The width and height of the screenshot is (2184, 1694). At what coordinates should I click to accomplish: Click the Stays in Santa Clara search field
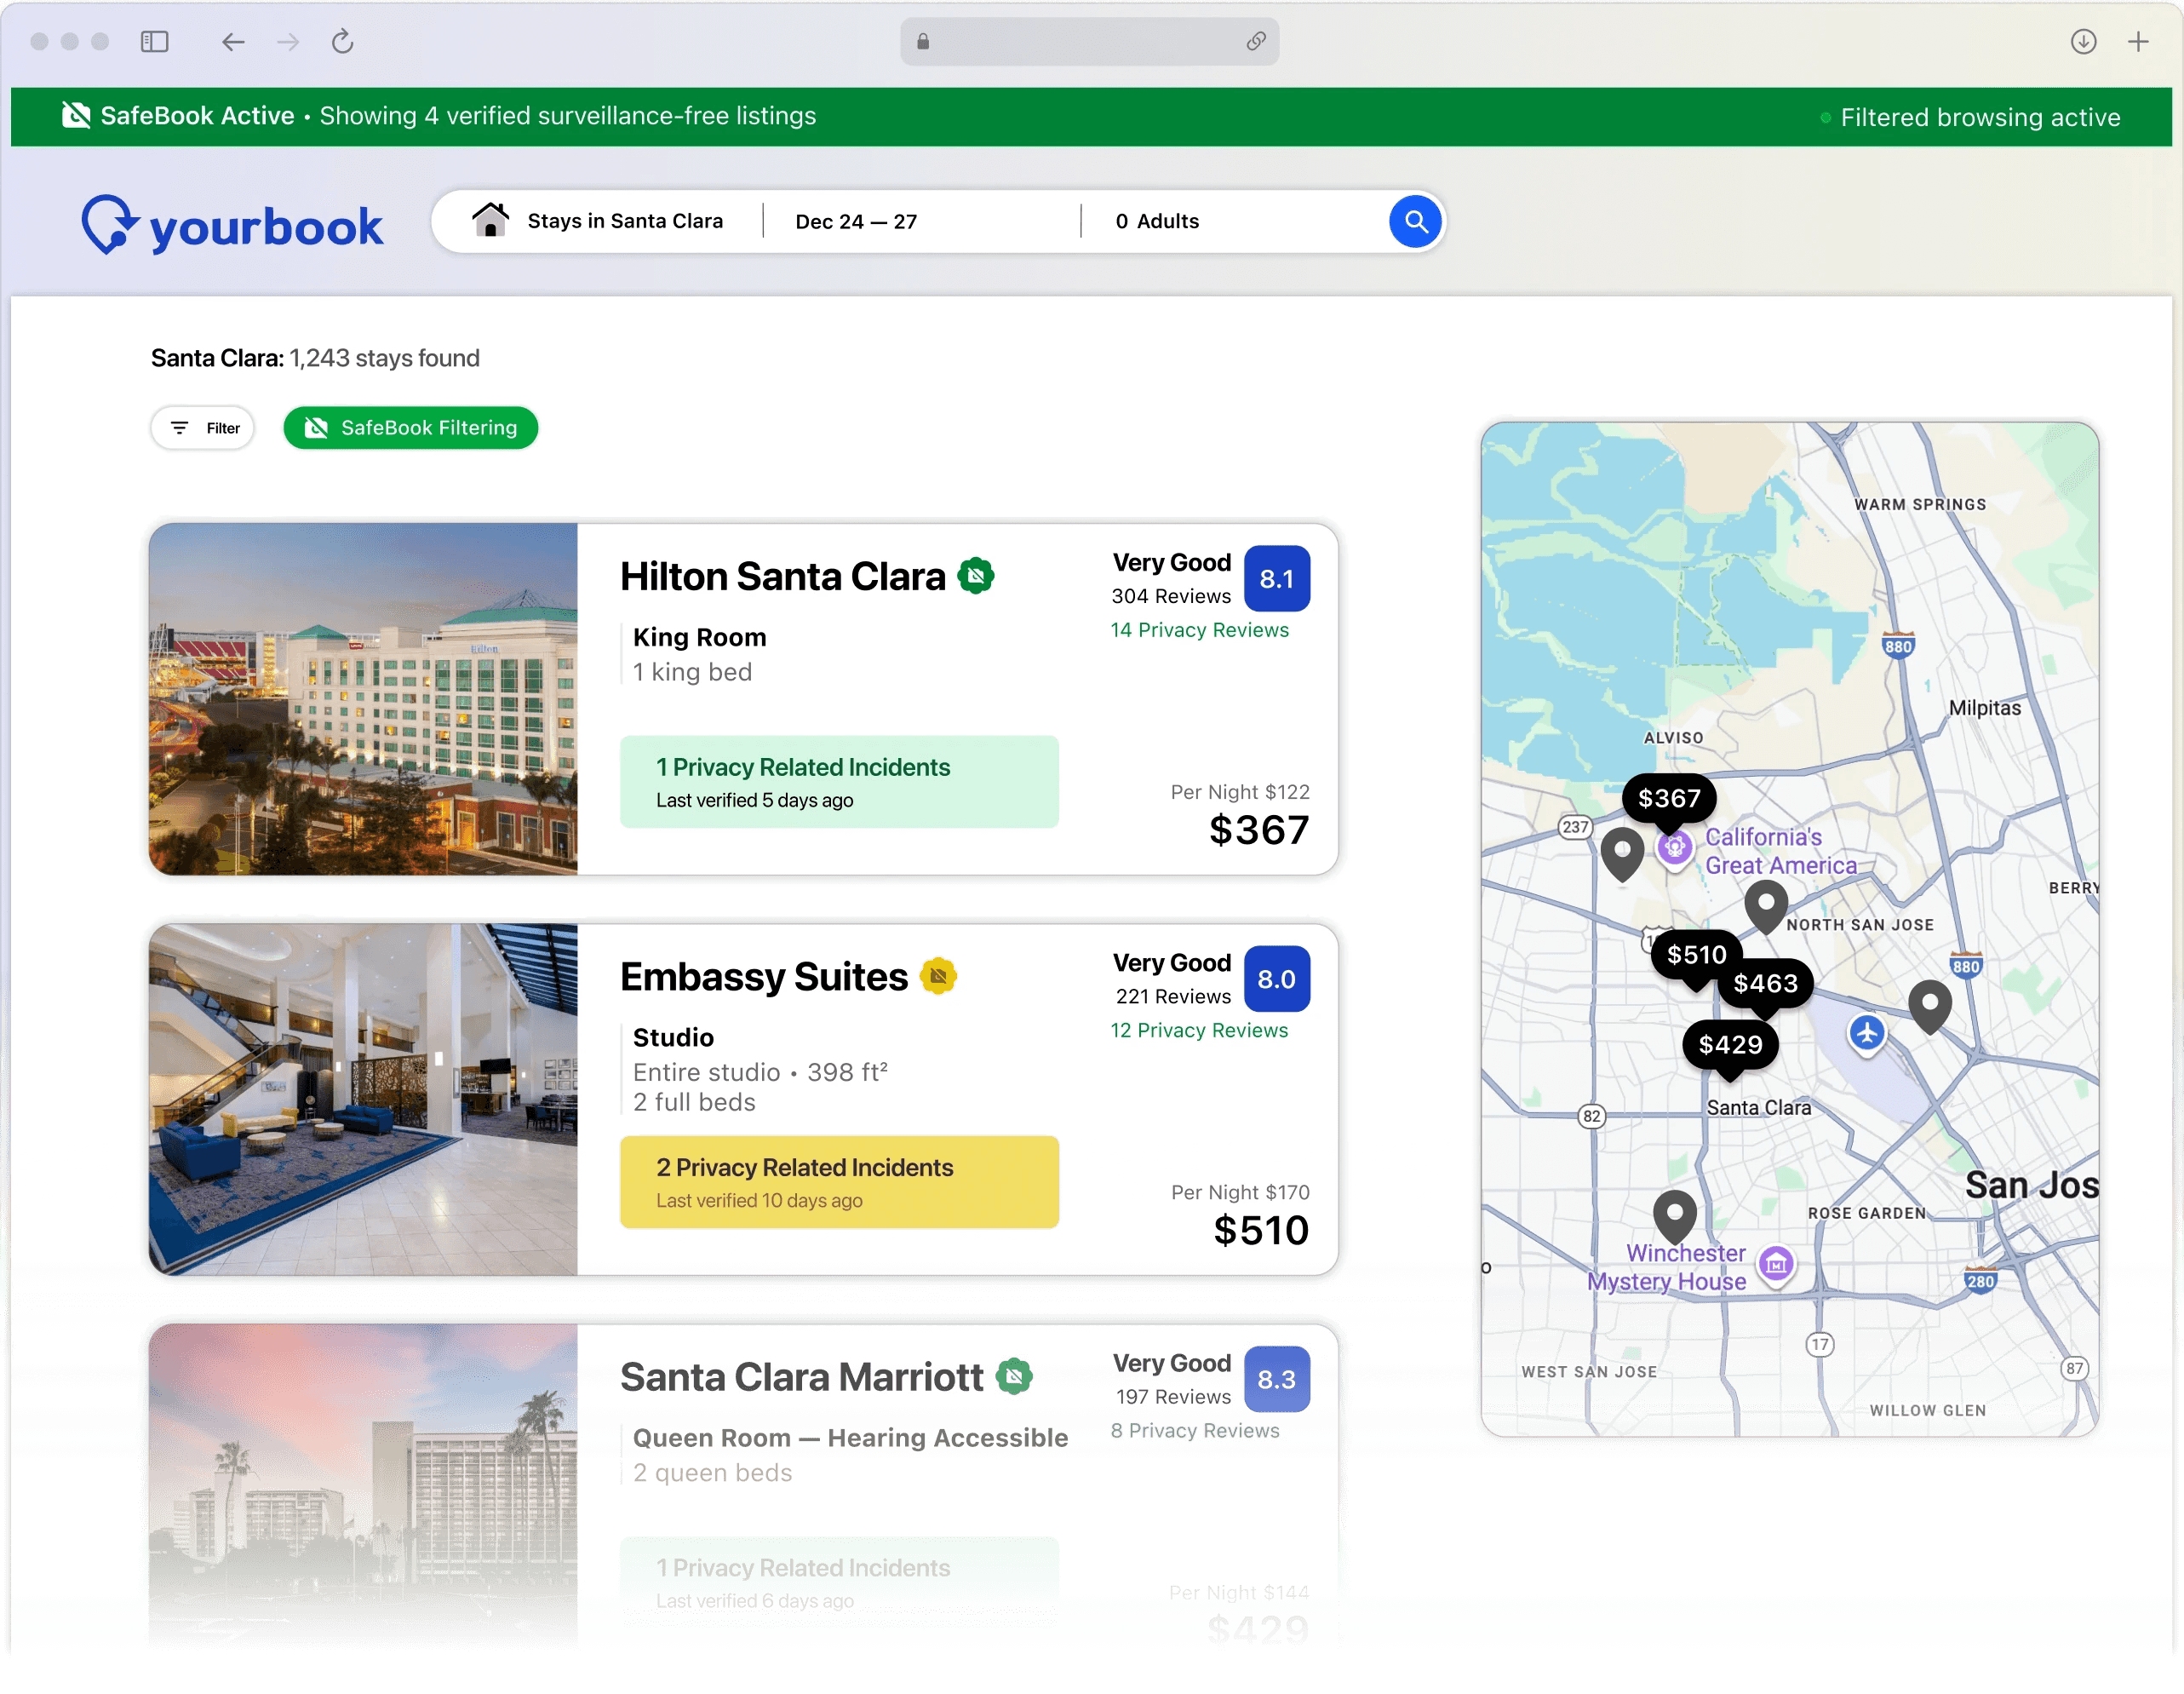click(624, 221)
